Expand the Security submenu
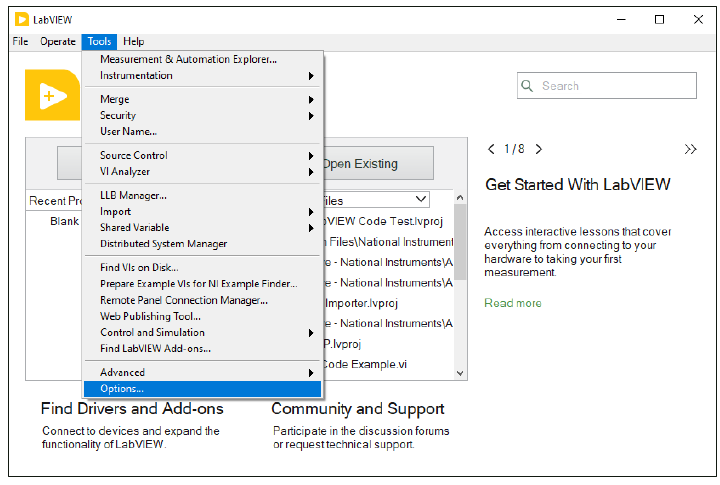The width and height of the screenshot is (720, 485). (x=202, y=116)
